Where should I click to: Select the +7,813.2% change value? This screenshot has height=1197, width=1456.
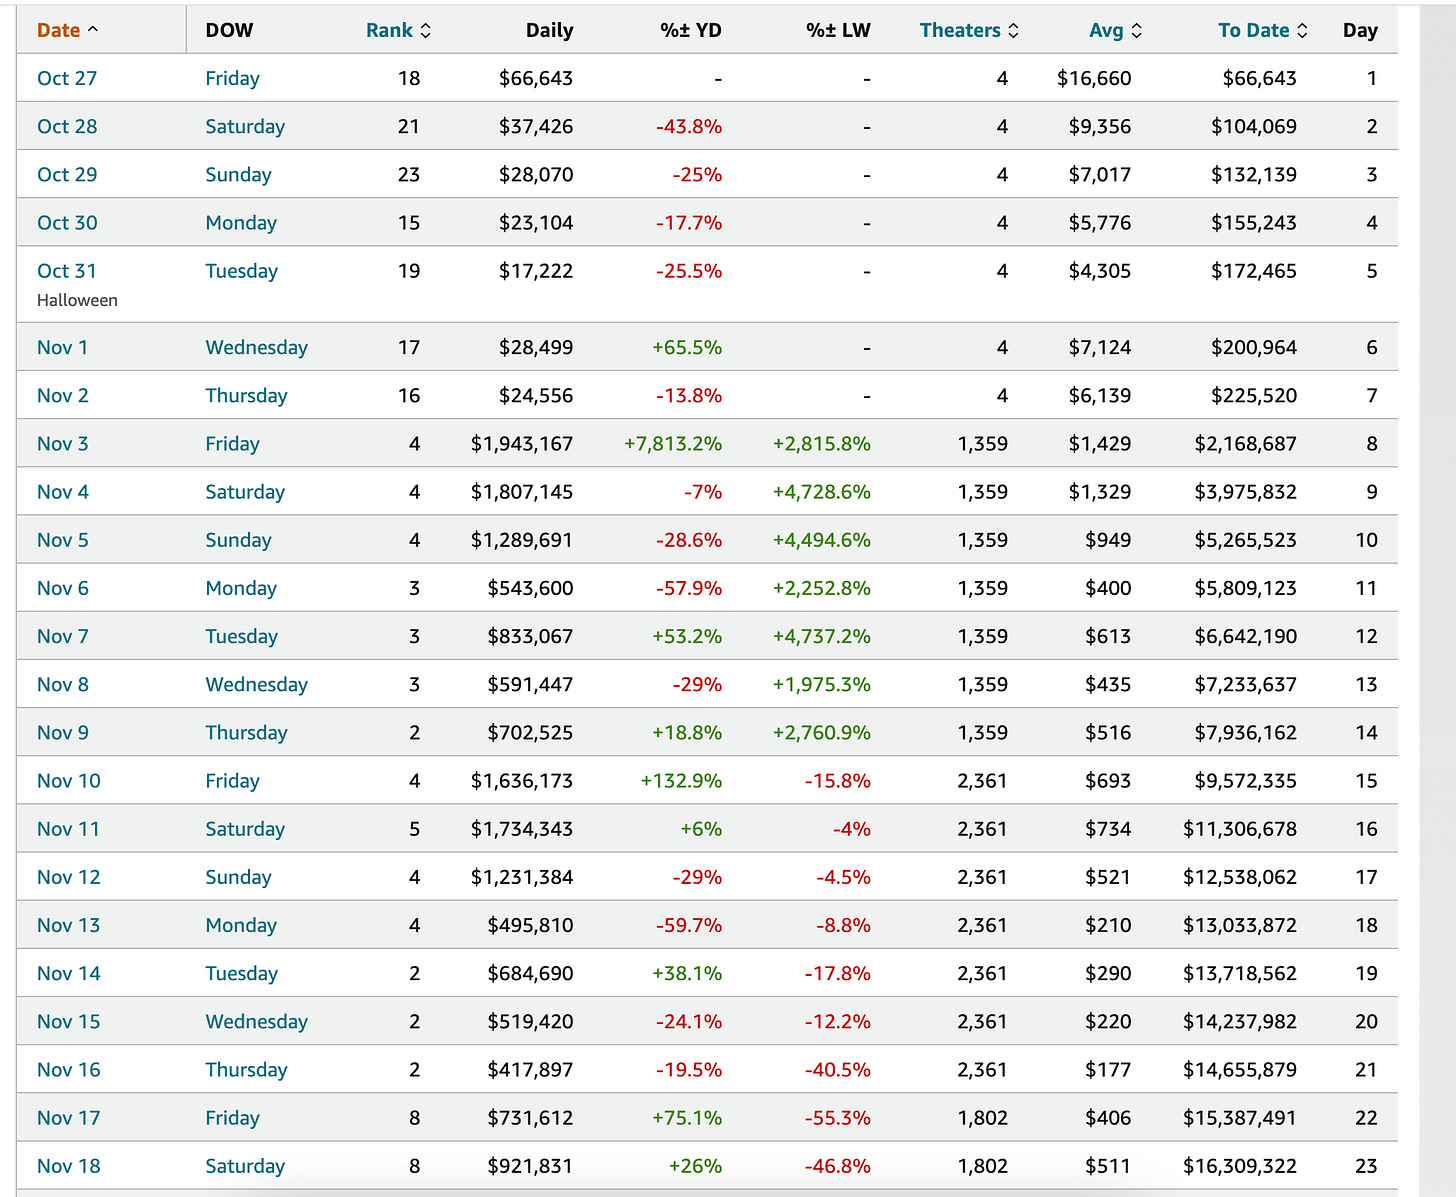(673, 443)
